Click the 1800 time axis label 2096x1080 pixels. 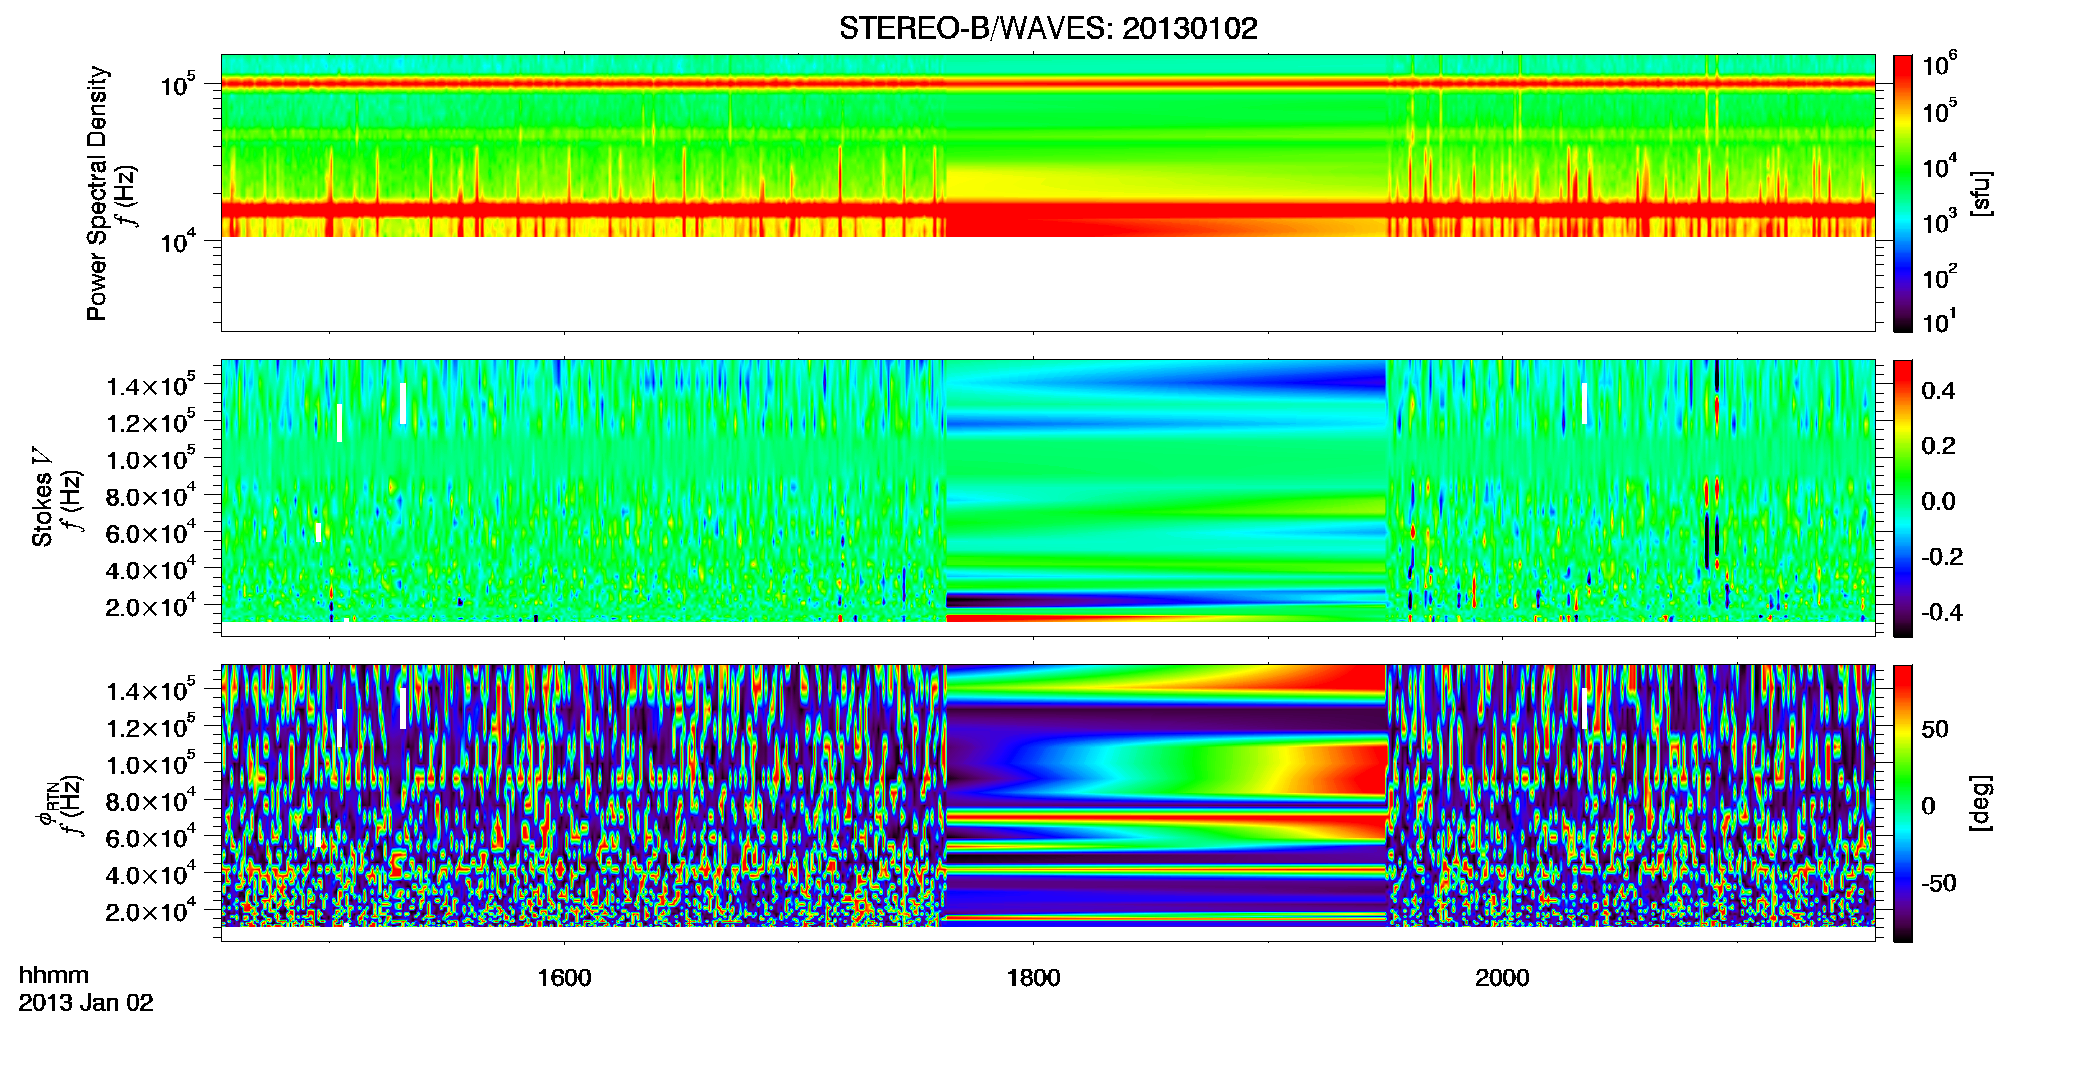click(x=1033, y=978)
